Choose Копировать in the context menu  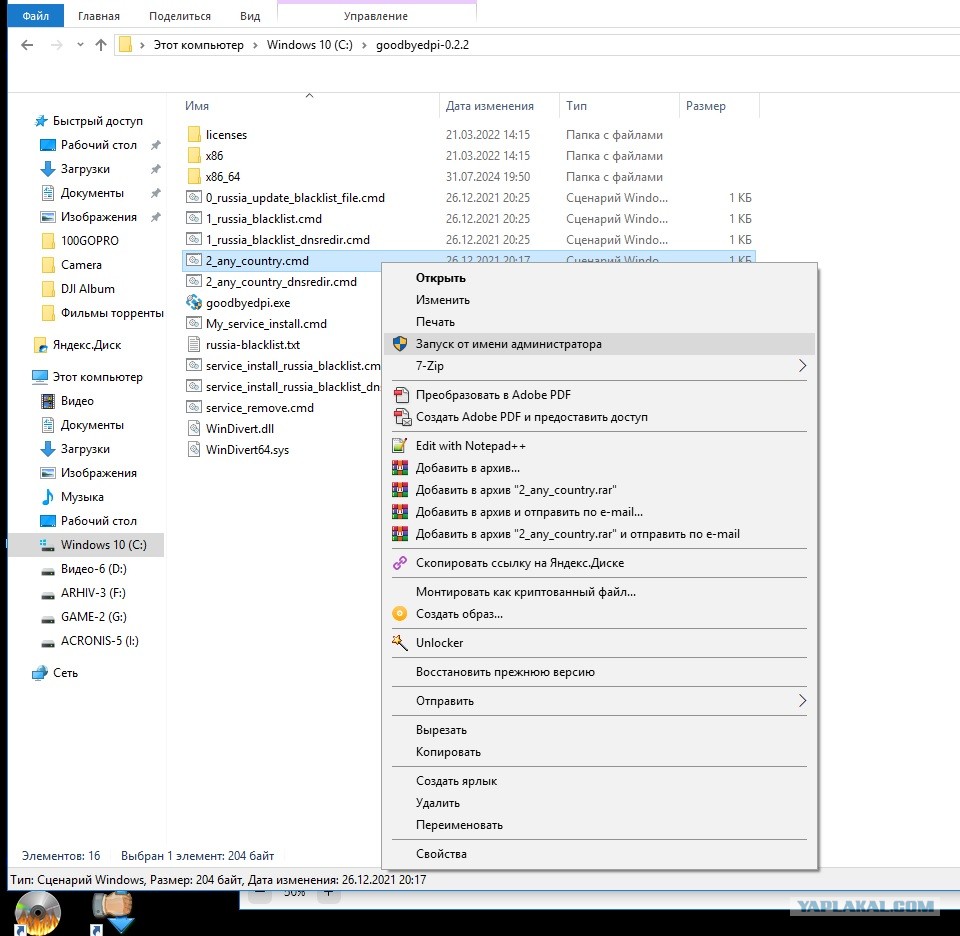(x=448, y=752)
